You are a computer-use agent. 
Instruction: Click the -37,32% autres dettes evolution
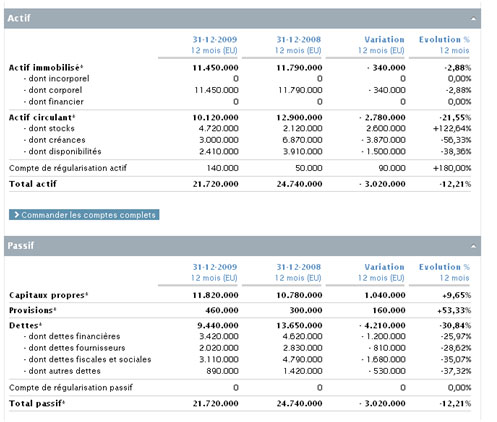pyautogui.click(x=456, y=371)
